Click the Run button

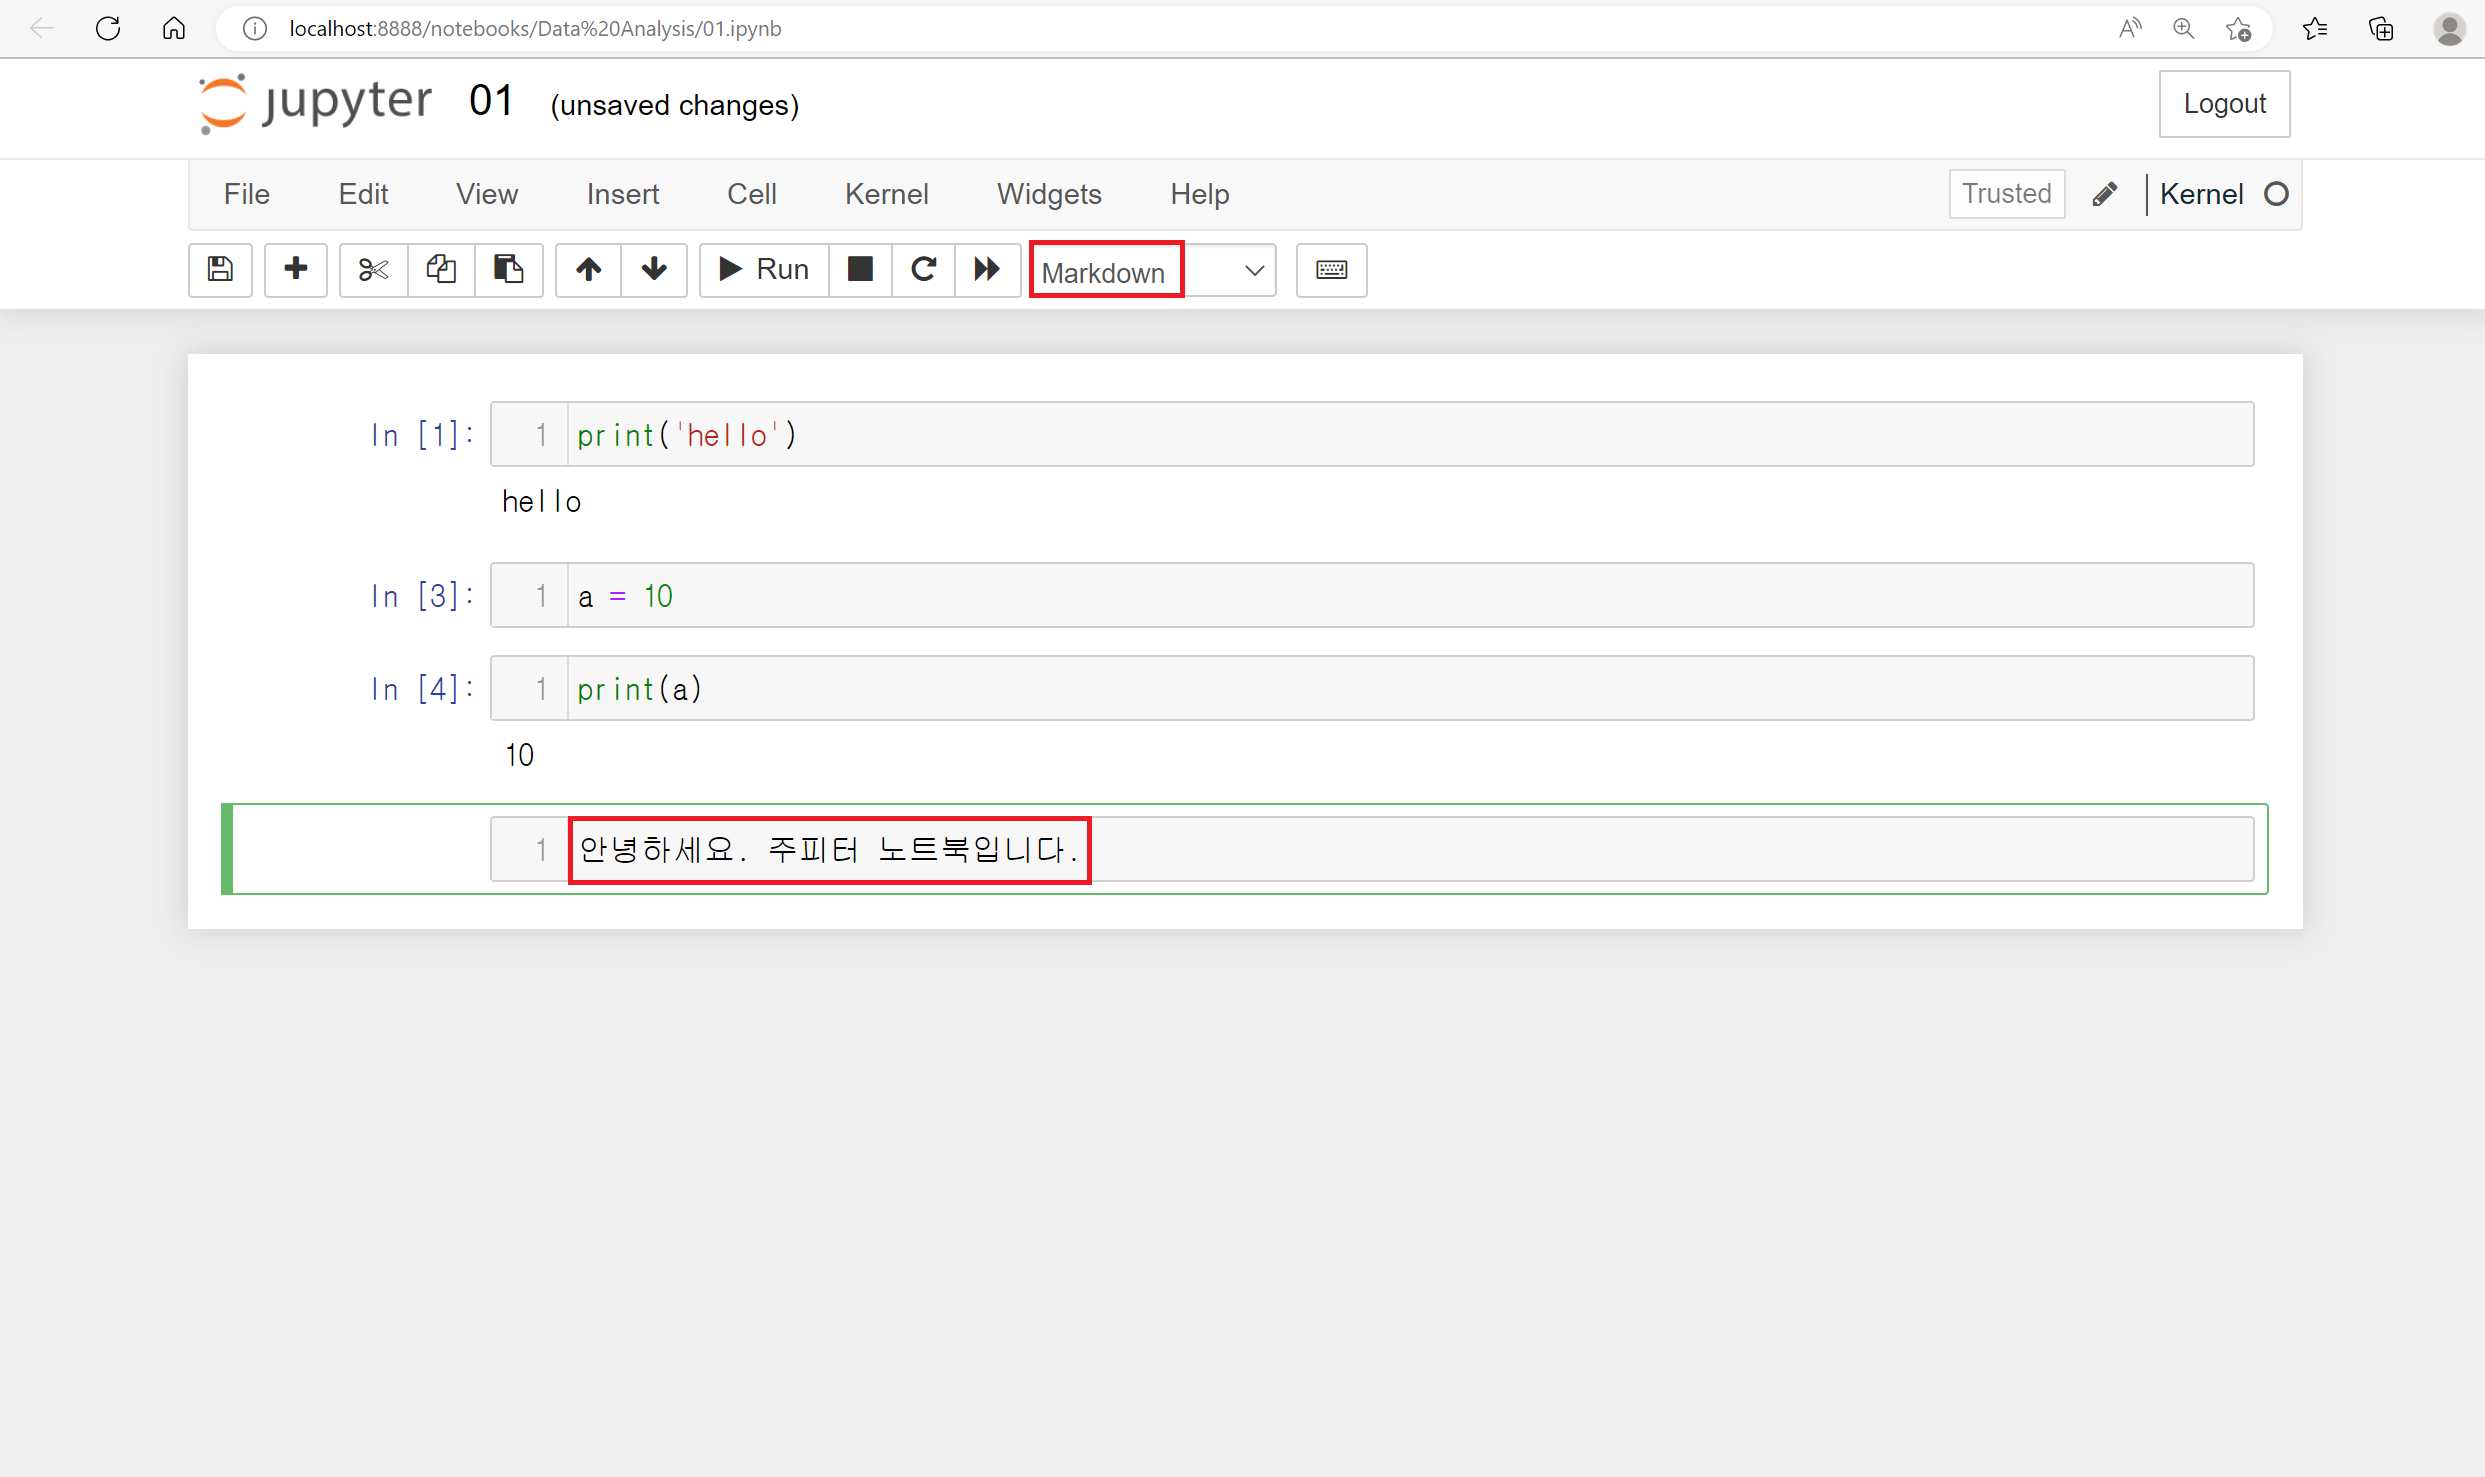pyautogui.click(x=764, y=269)
